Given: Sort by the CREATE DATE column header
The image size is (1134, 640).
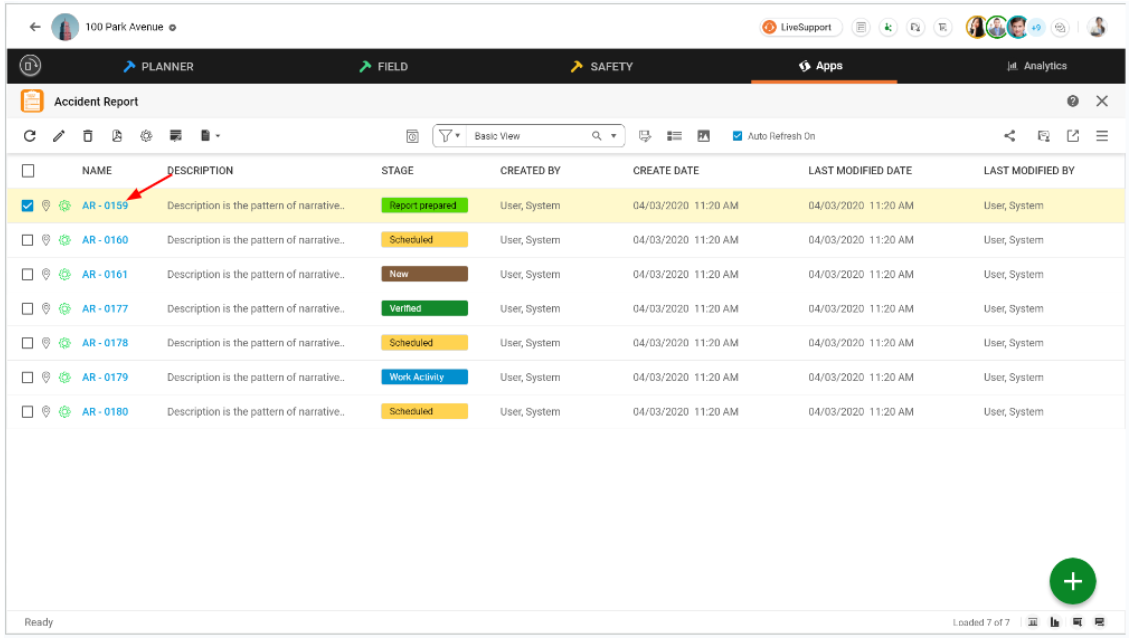Looking at the screenshot, I should pyautogui.click(x=666, y=171).
